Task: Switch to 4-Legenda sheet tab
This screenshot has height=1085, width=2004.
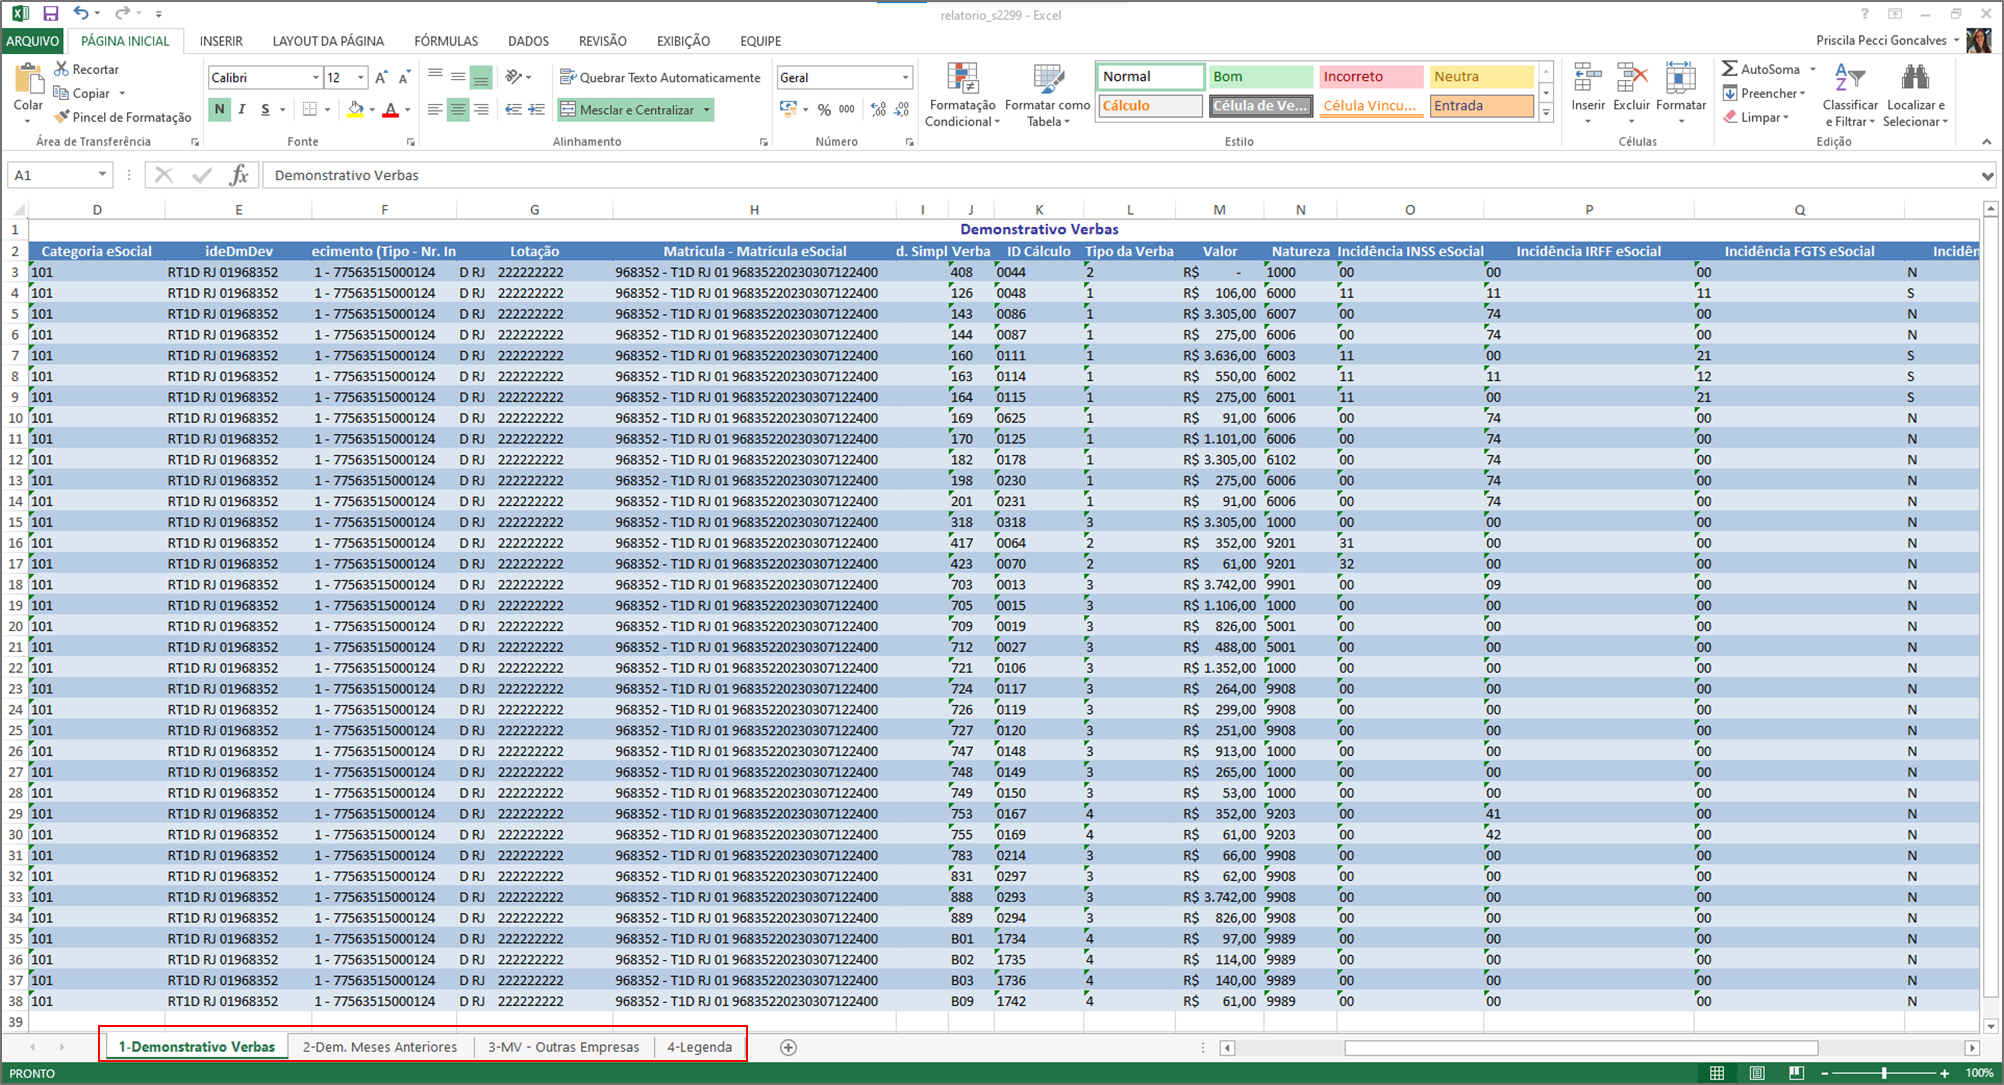Action: tap(699, 1047)
